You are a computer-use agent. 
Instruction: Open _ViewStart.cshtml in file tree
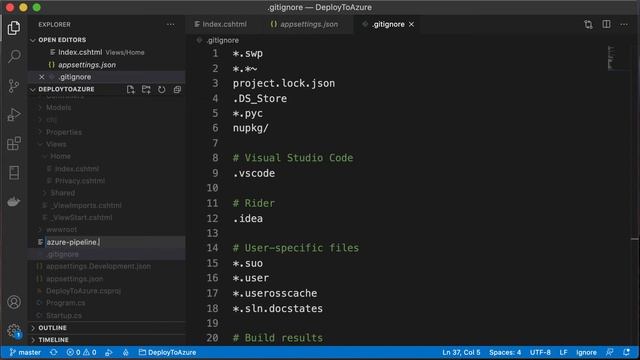pos(82,218)
